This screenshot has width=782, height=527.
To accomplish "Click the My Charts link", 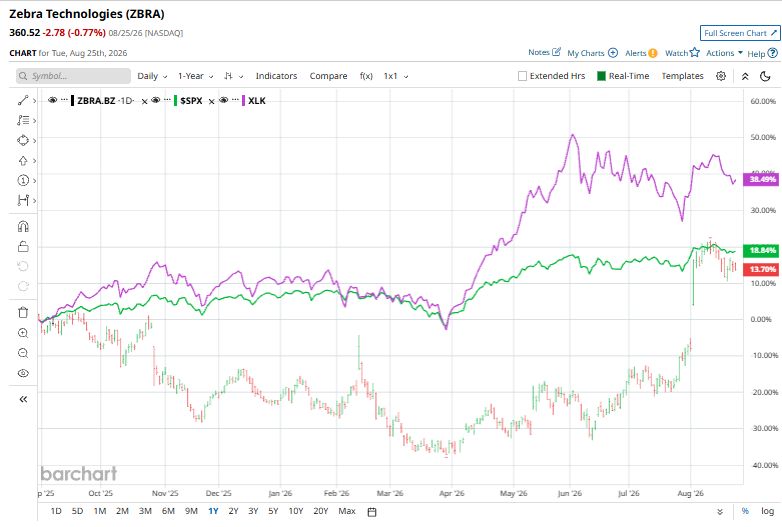I will (586, 53).
